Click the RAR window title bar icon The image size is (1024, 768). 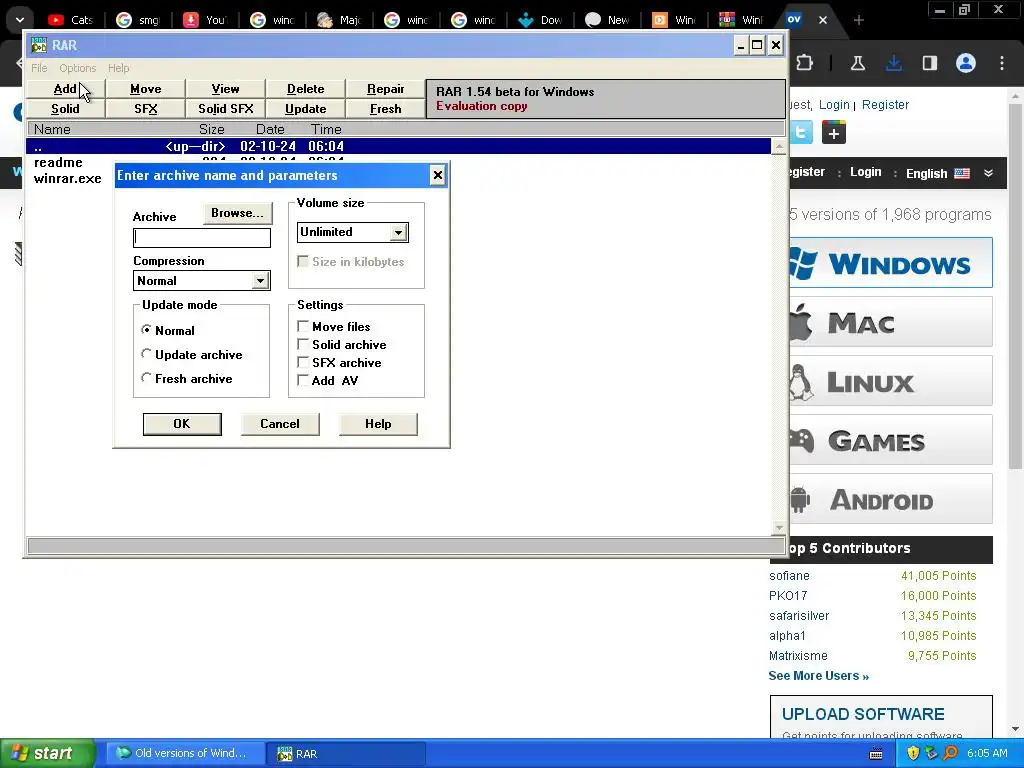click(x=39, y=45)
